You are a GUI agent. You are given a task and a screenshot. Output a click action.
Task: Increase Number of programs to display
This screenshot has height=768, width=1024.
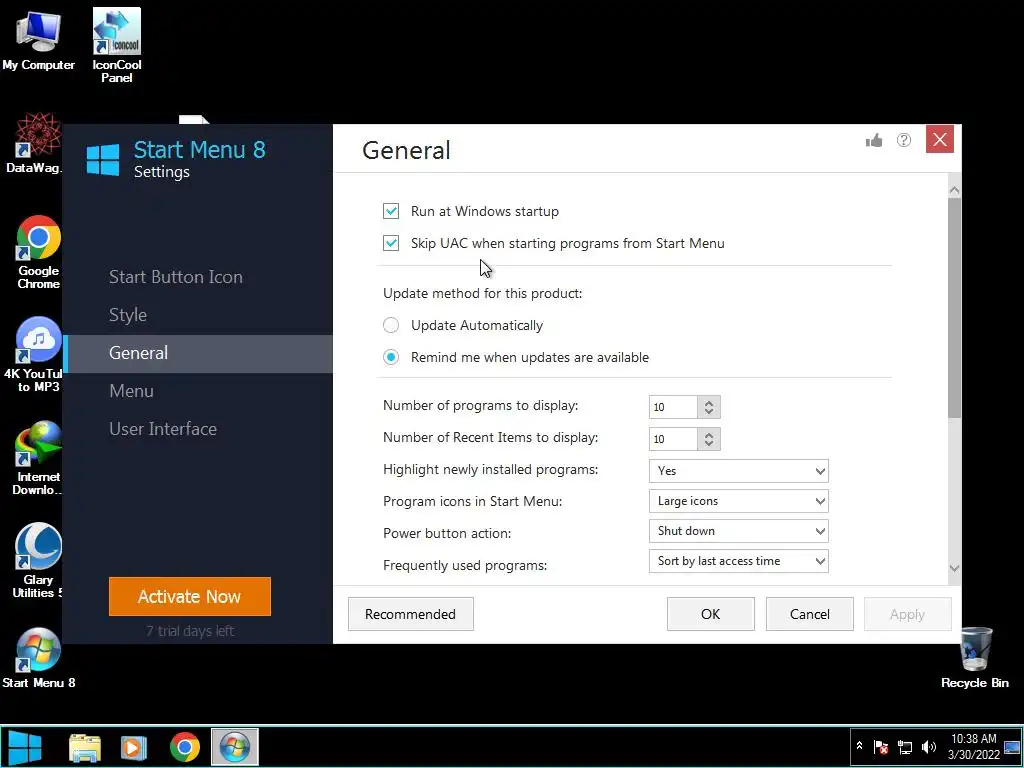pyautogui.click(x=709, y=402)
